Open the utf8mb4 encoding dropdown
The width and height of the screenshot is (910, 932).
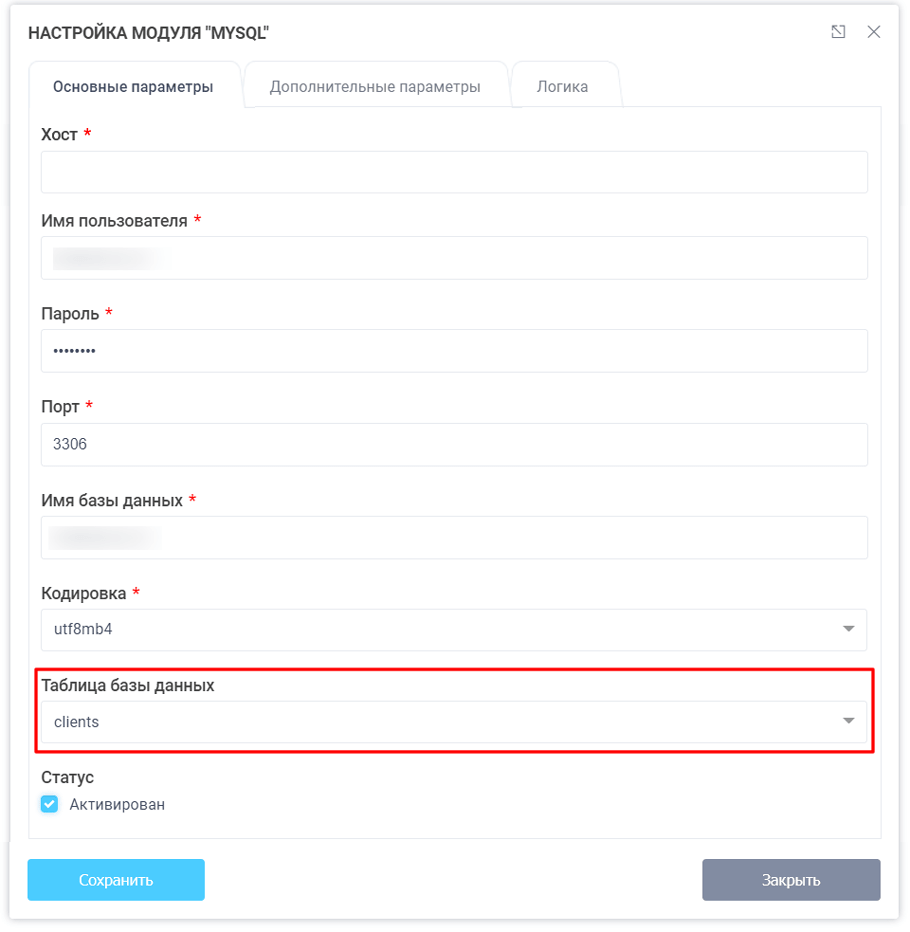(454, 630)
